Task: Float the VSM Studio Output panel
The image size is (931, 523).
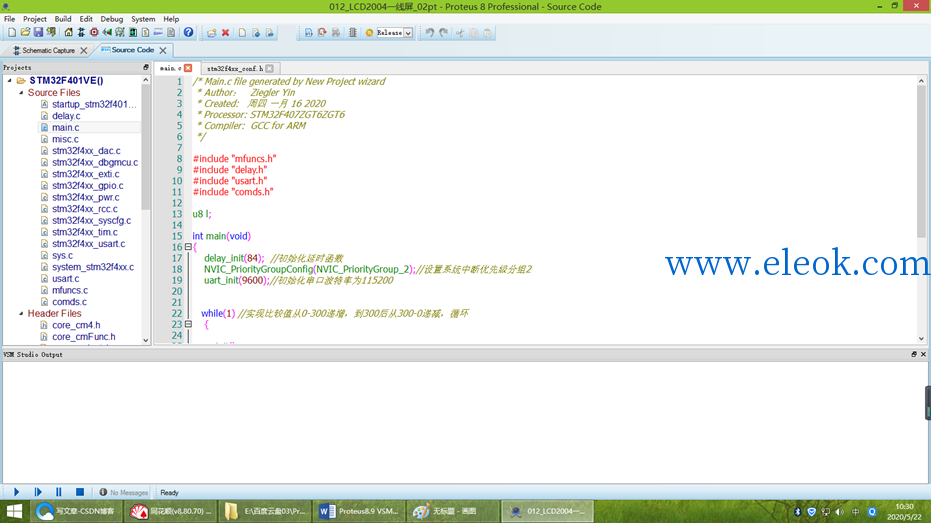Action: (914, 354)
